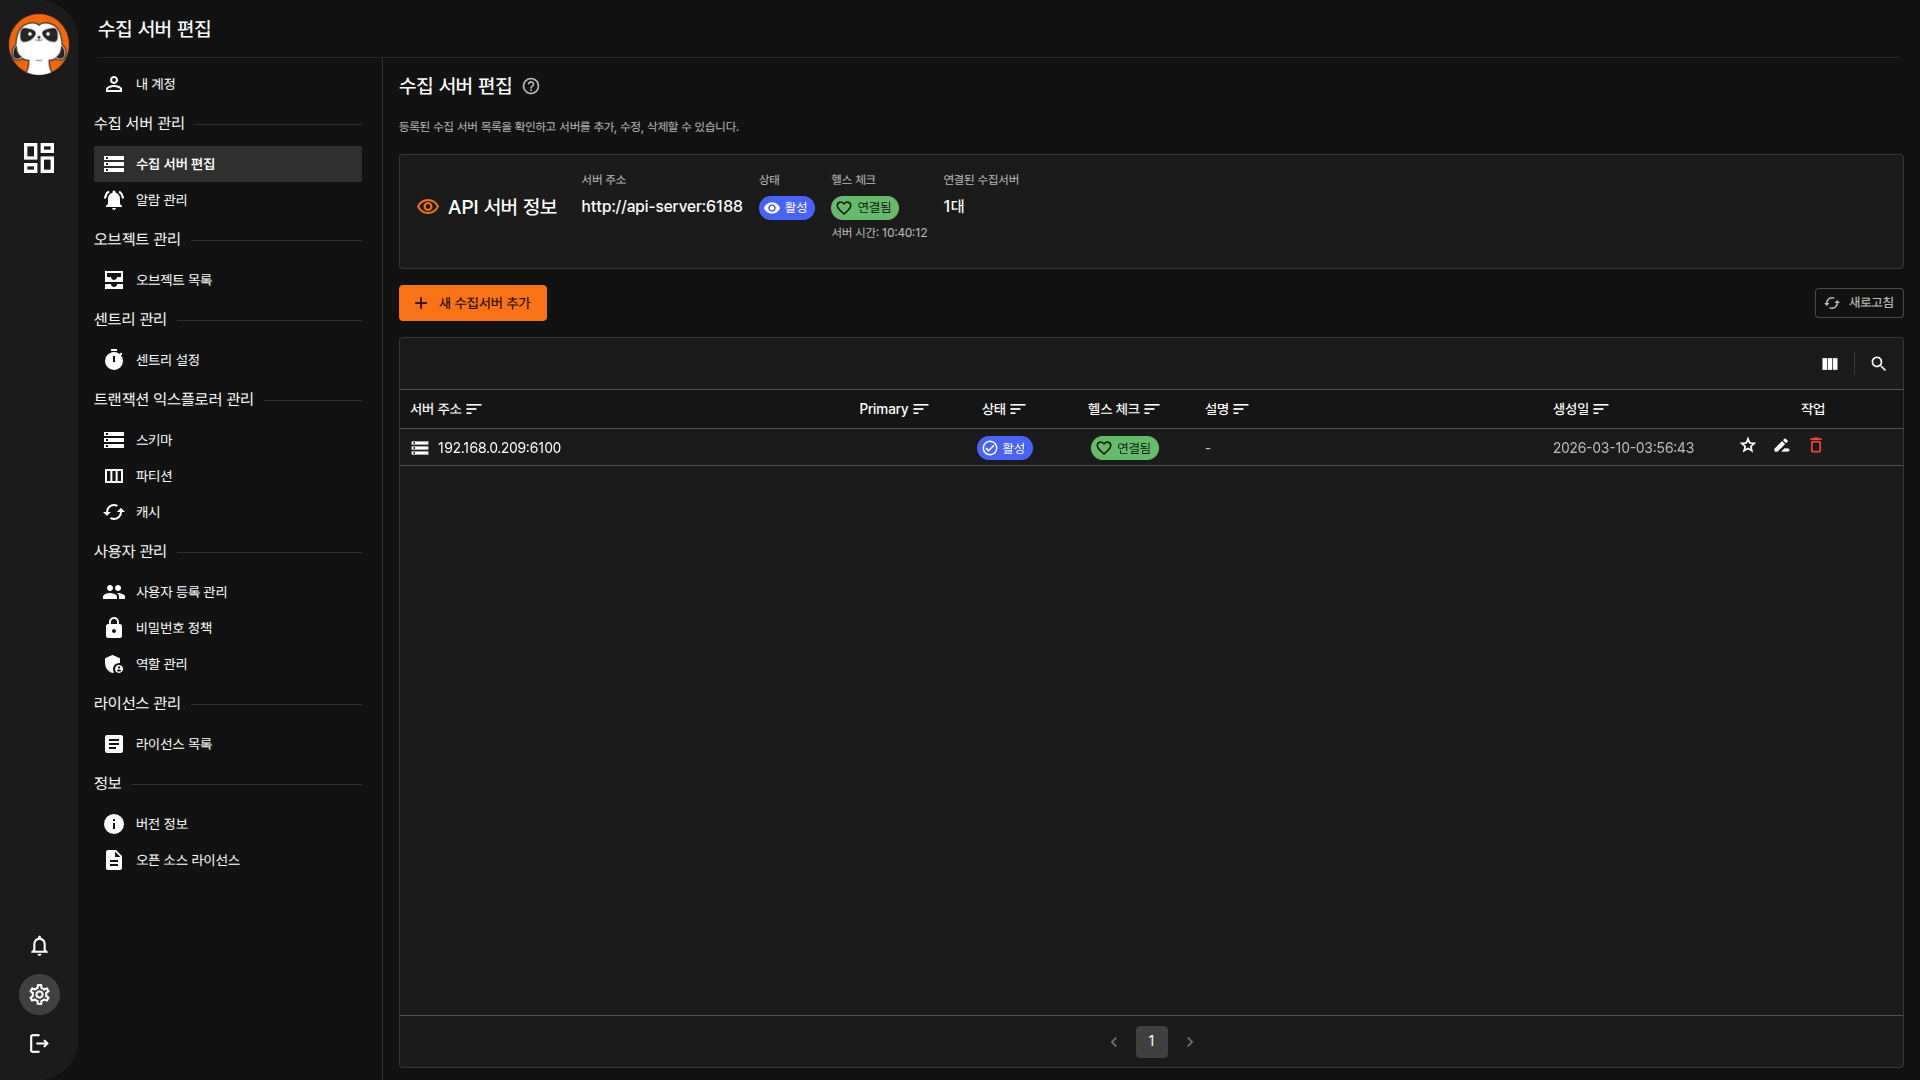Click the pencil edit icon for 192.168.0.209:6100
Viewport: 1920px width, 1080px height.
(1781, 446)
